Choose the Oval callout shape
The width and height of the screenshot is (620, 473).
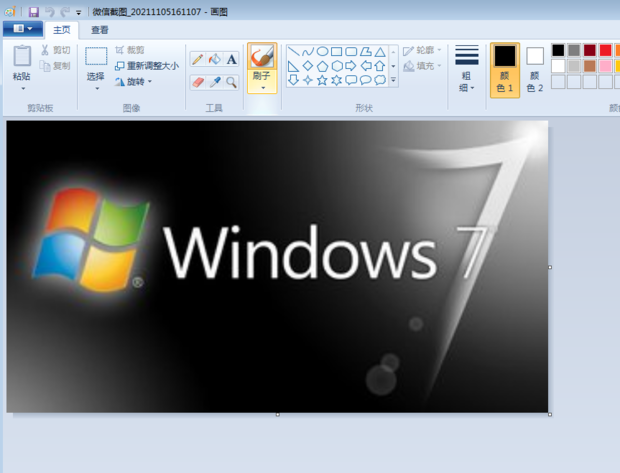pyautogui.click(x=366, y=80)
